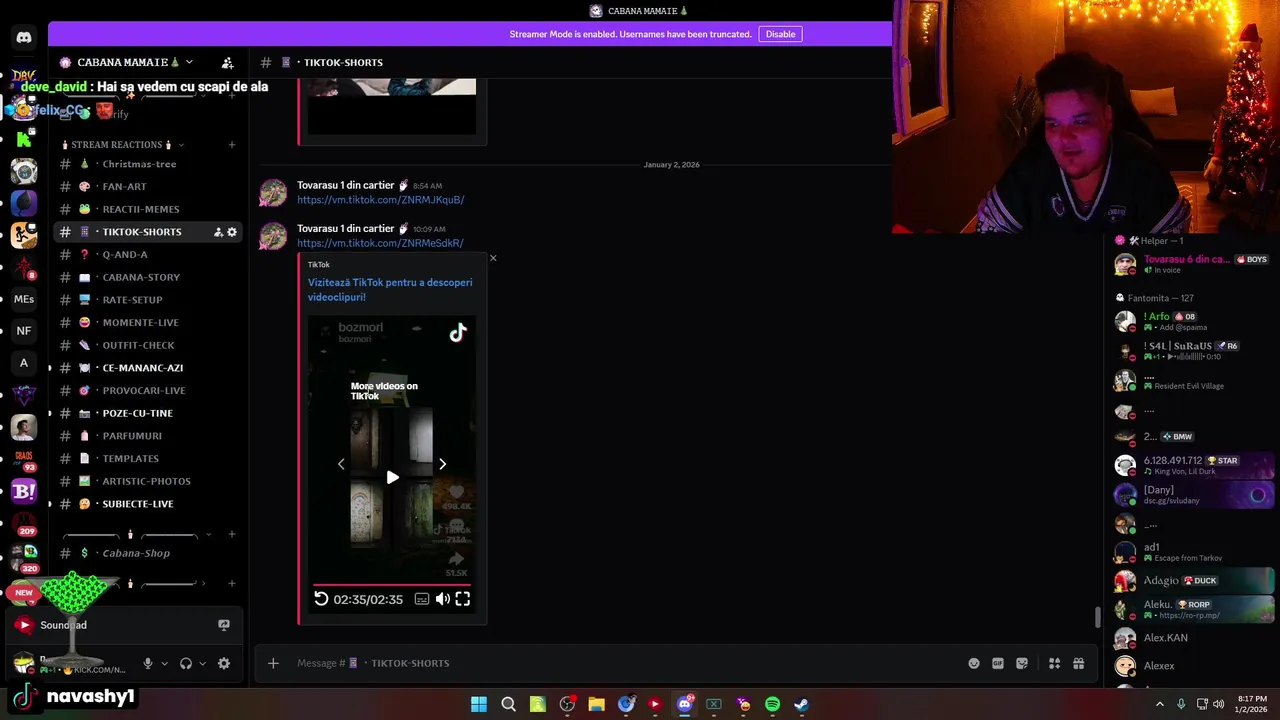Viewport: 1280px width, 720px height.
Task: Open OBS Studio from the taskbar
Action: click(567, 704)
